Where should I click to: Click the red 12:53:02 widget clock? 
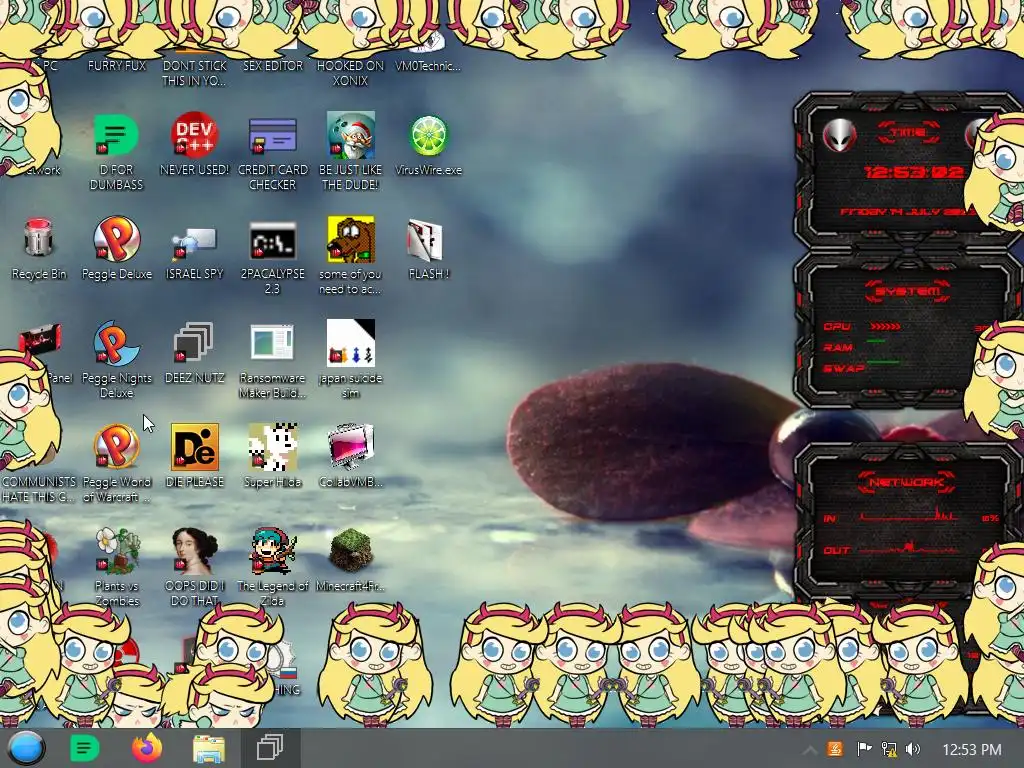click(914, 172)
